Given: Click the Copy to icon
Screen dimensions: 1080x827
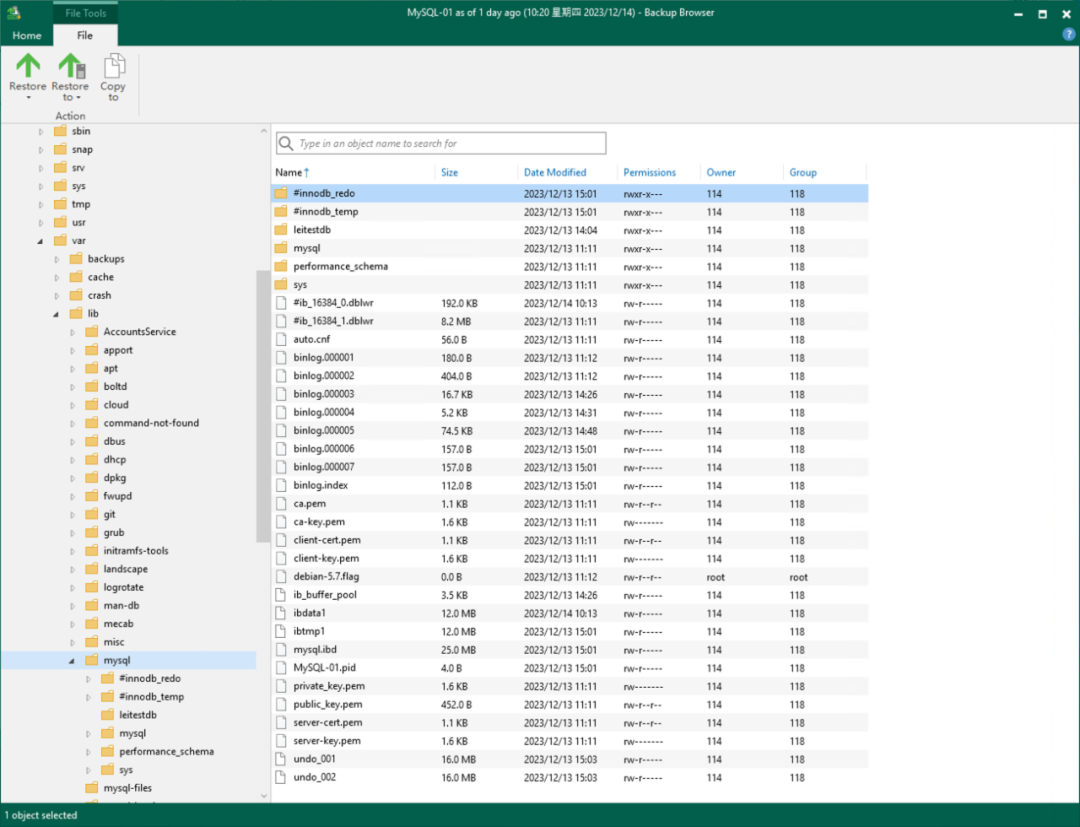Looking at the screenshot, I should (x=113, y=66).
